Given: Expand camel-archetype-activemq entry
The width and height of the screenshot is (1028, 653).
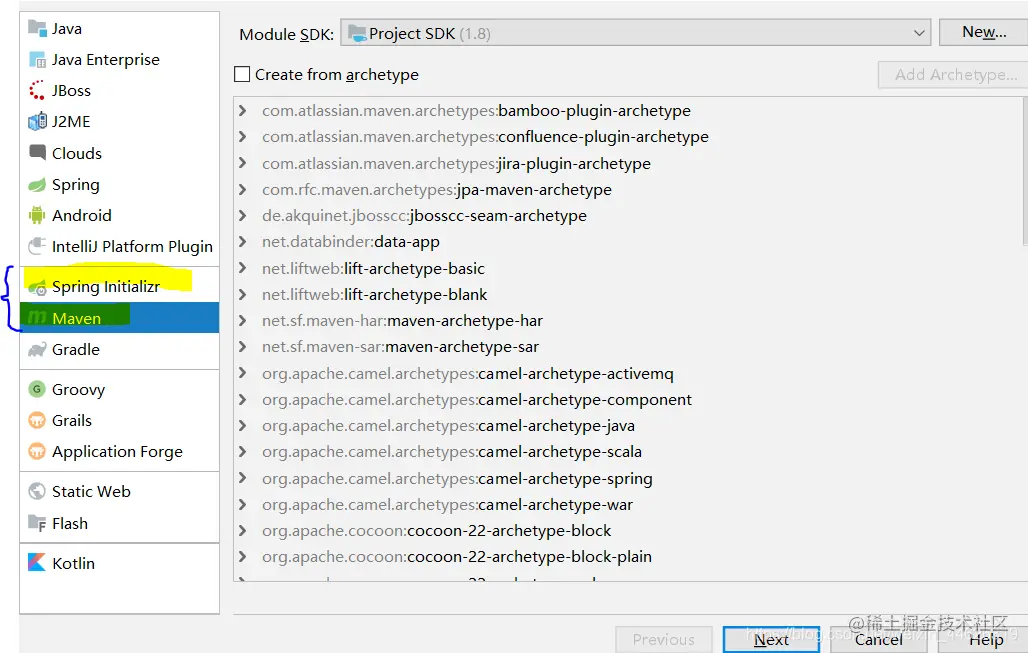Looking at the screenshot, I should 243,373.
